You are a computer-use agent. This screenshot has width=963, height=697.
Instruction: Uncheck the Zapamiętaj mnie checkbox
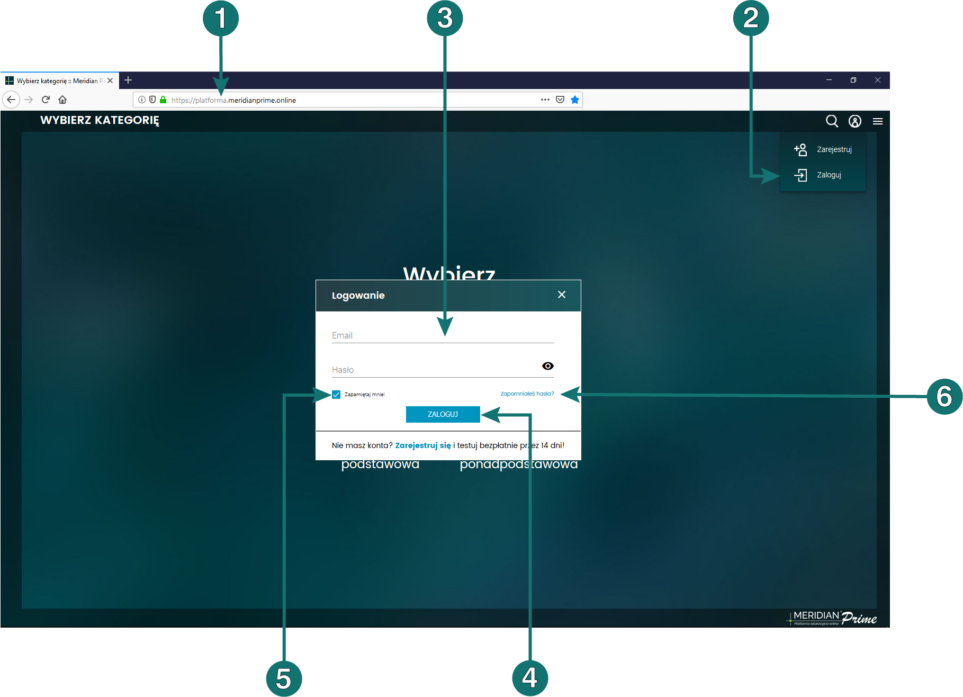click(x=336, y=394)
